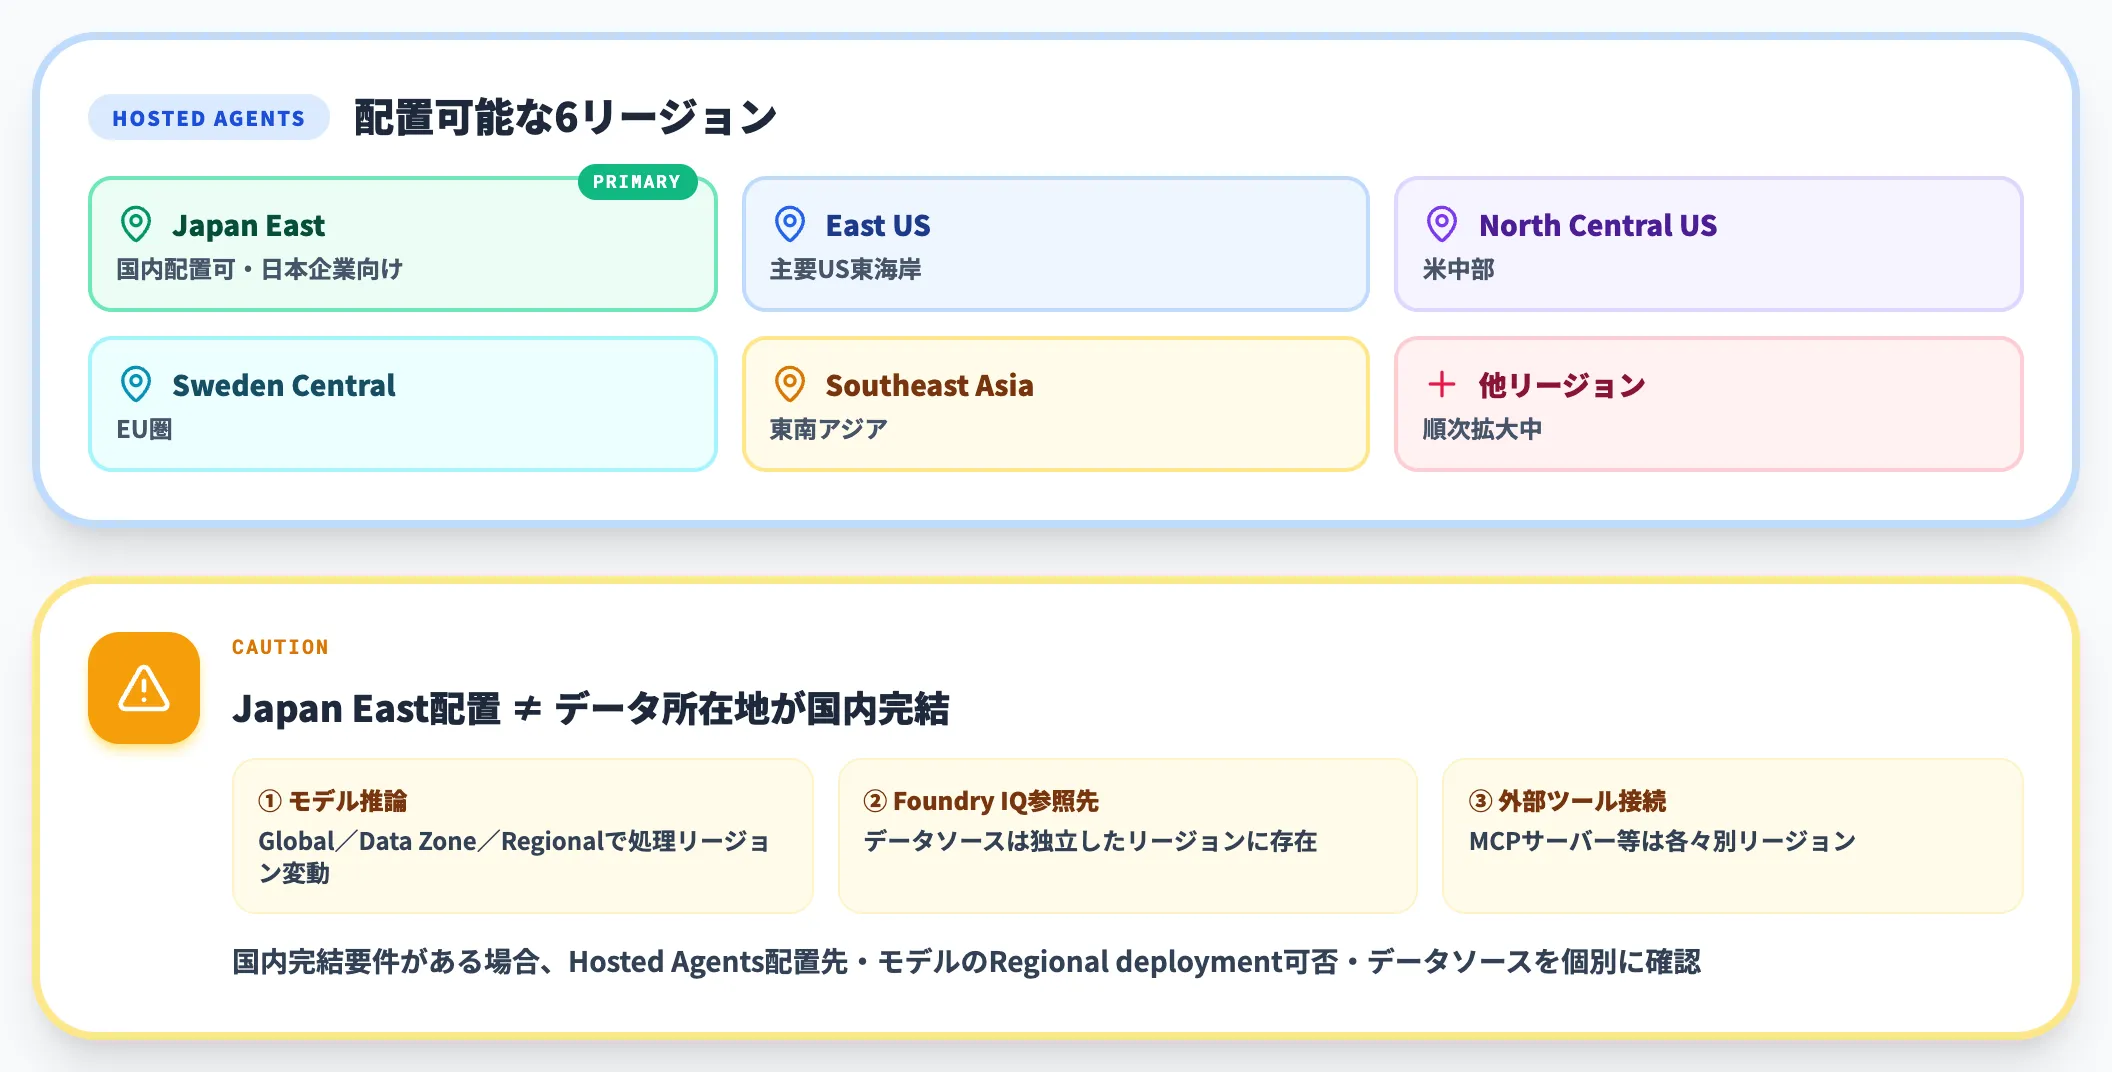The height and width of the screenshot is (1072, 2112).
Task: Select the Sweden Central region title
Action: (x=284, y=386)
